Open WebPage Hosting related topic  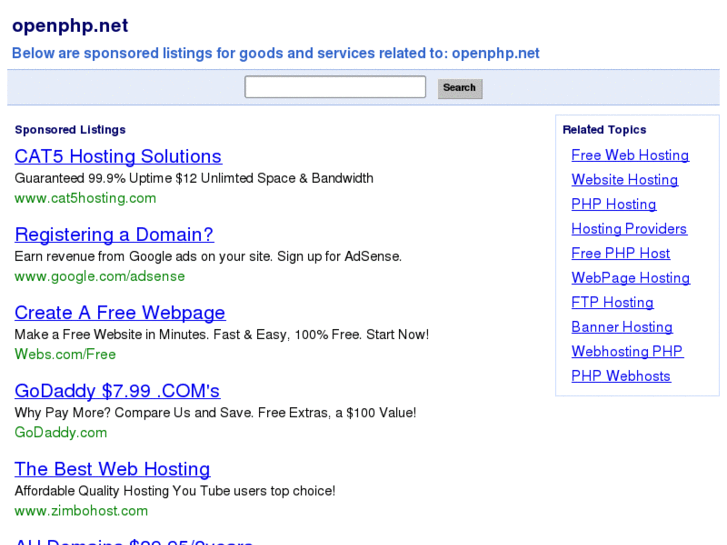pos(630,278)
